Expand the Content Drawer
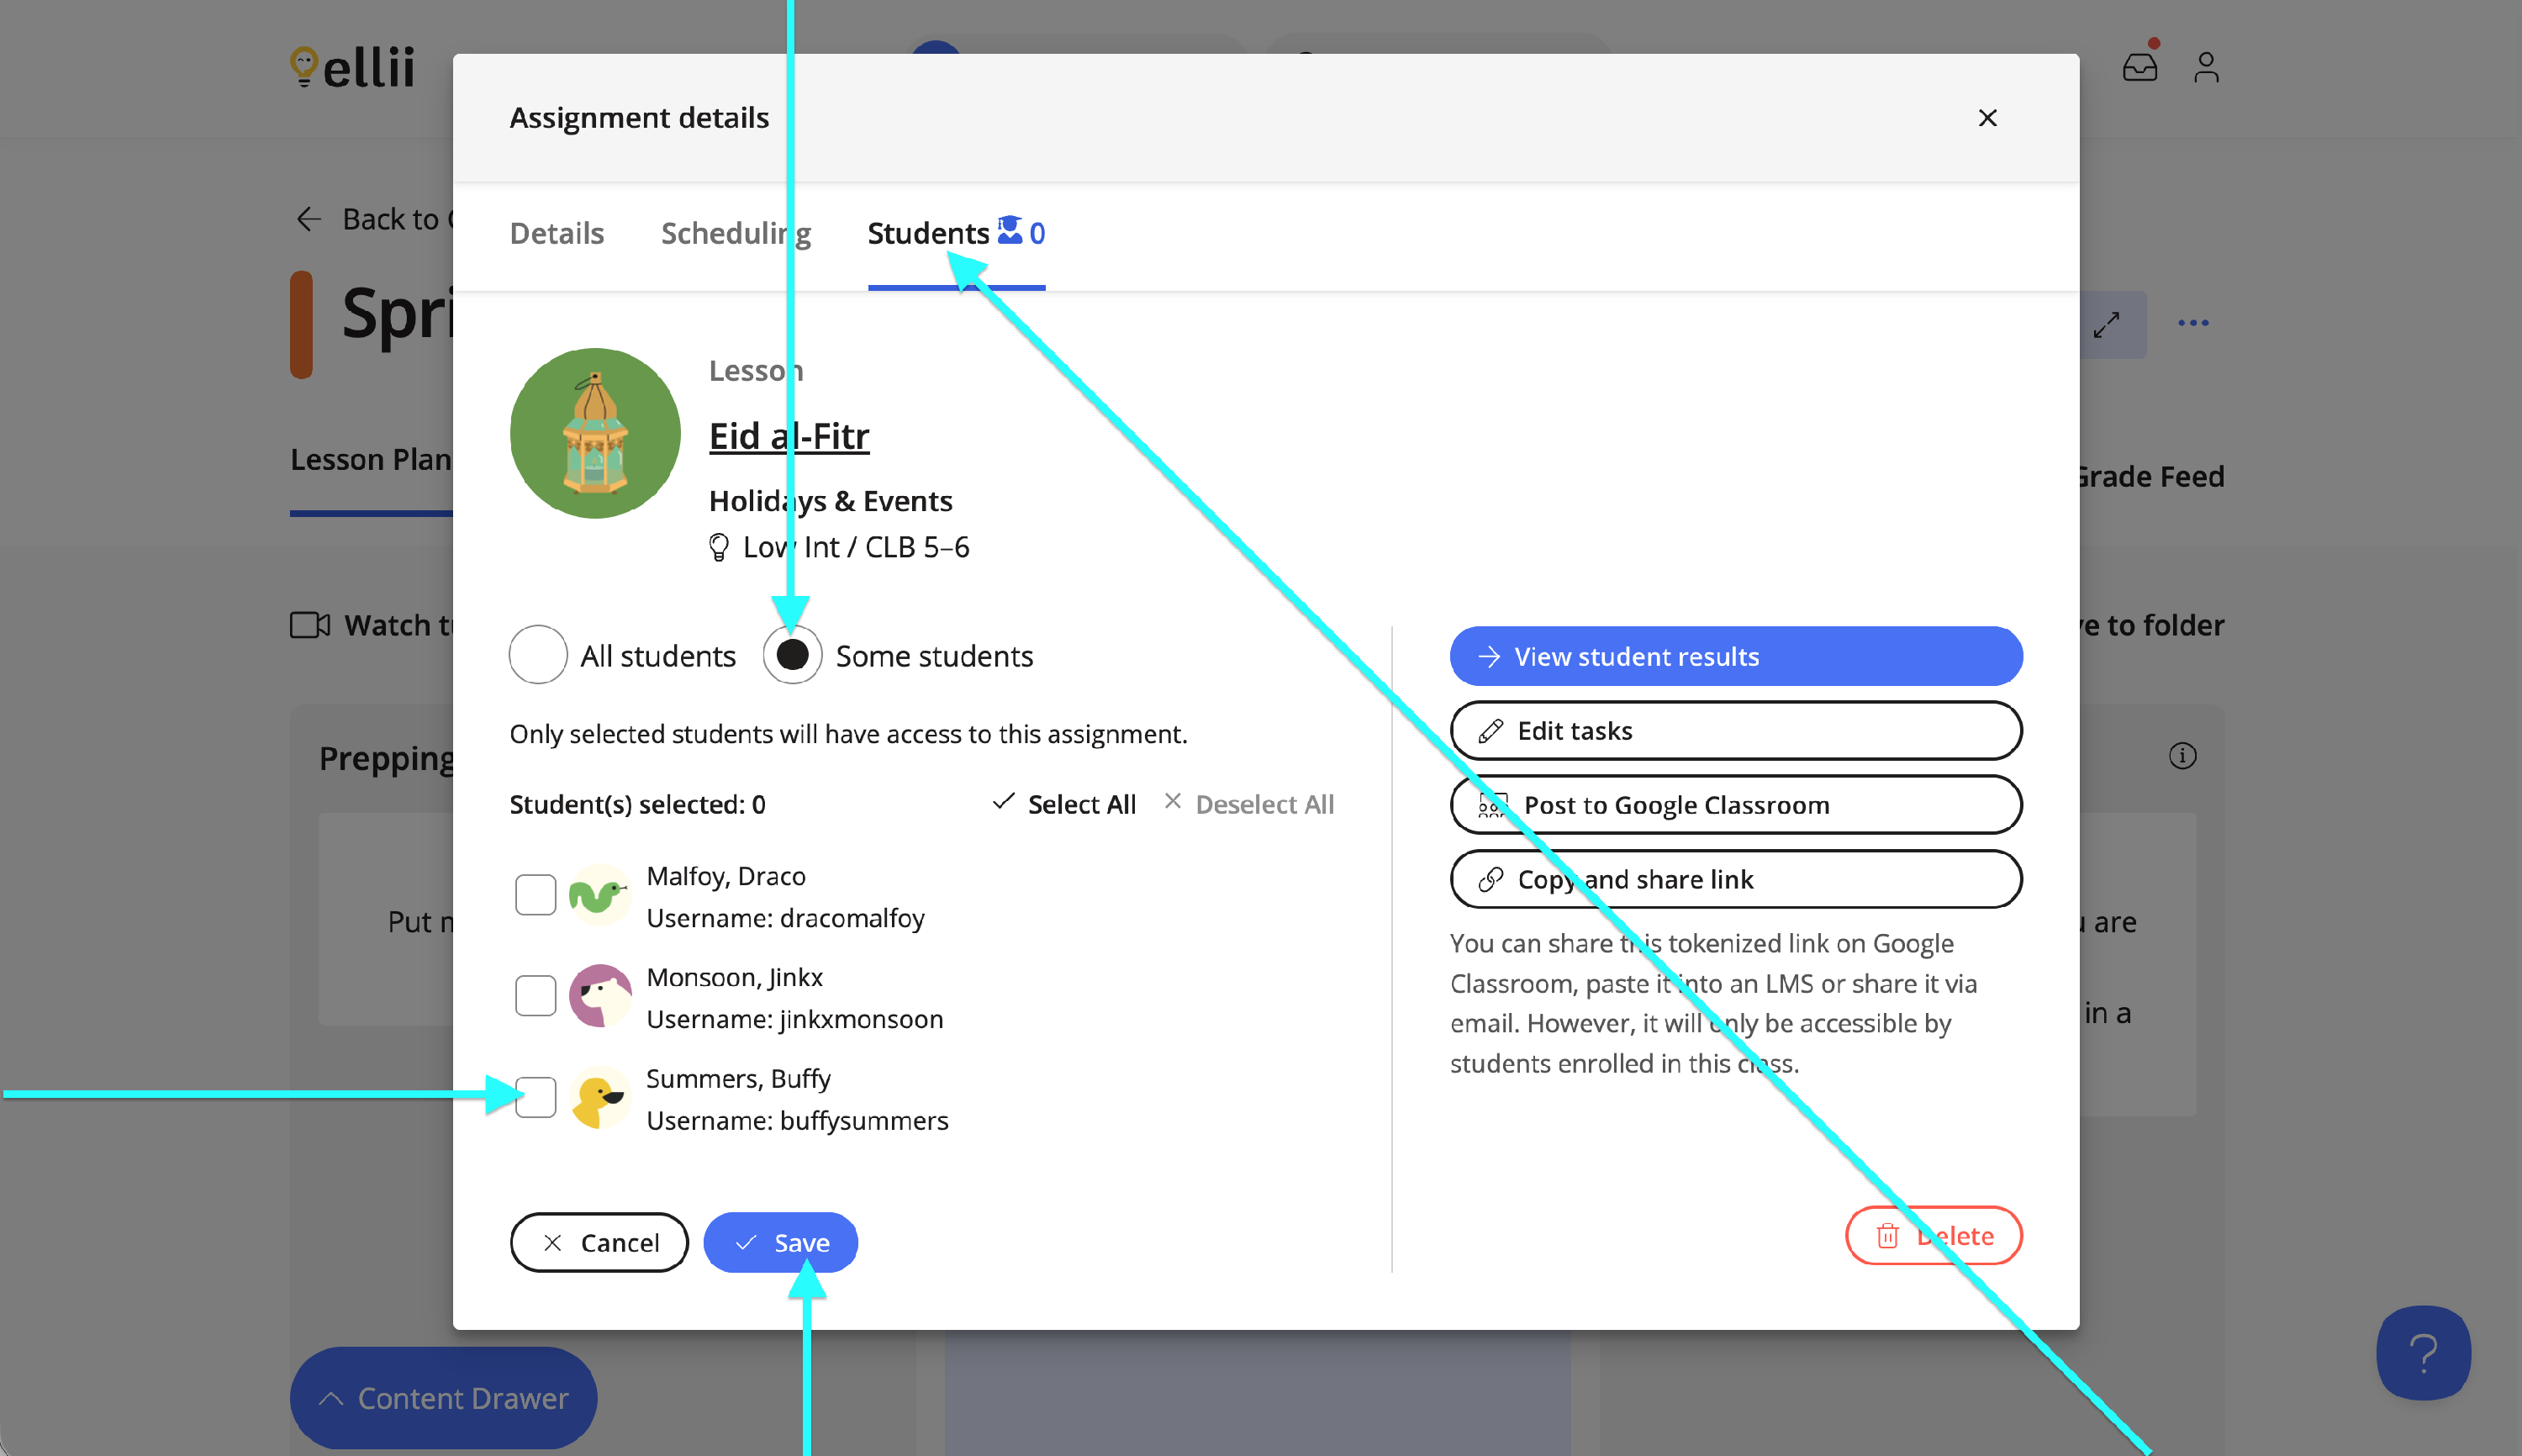Image resolution: width=2522 pixels, height=1456 pixels. [x=443, y=1397]
